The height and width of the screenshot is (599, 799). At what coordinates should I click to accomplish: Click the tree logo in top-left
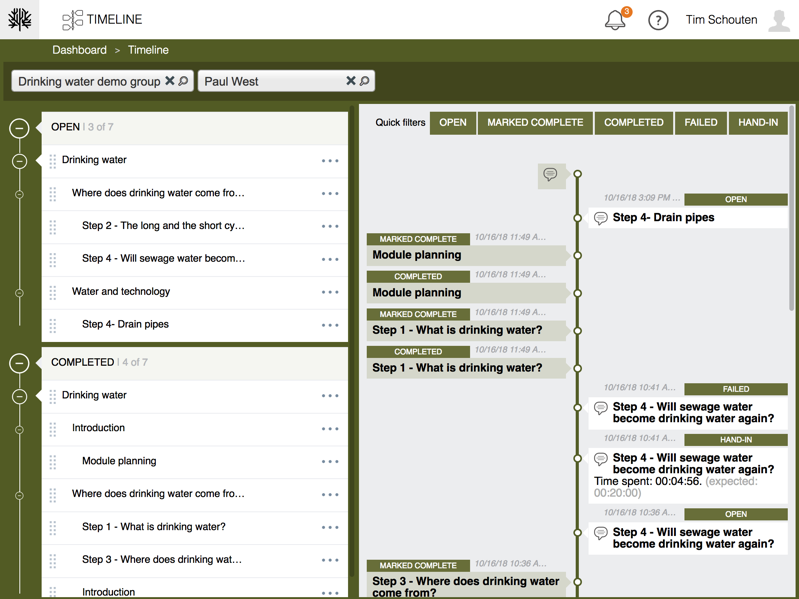[20, 20]
